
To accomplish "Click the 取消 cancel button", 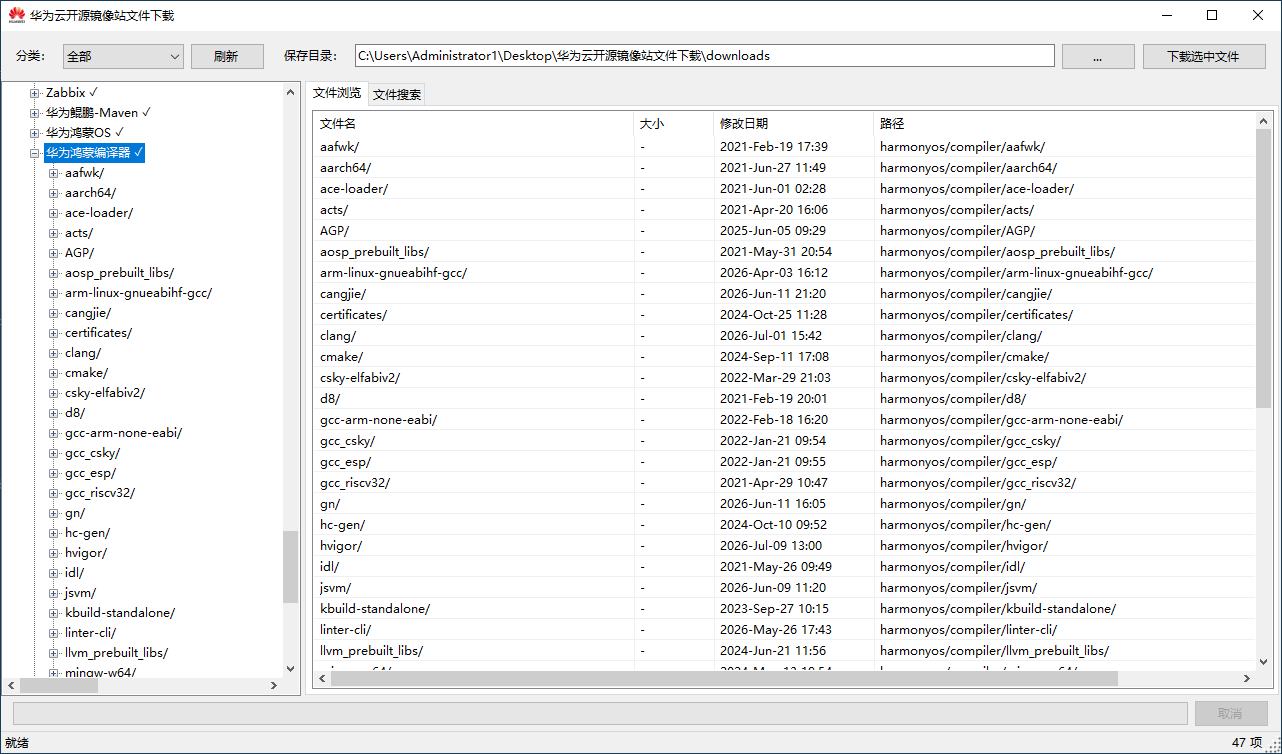I will (x=1230, y=713).
